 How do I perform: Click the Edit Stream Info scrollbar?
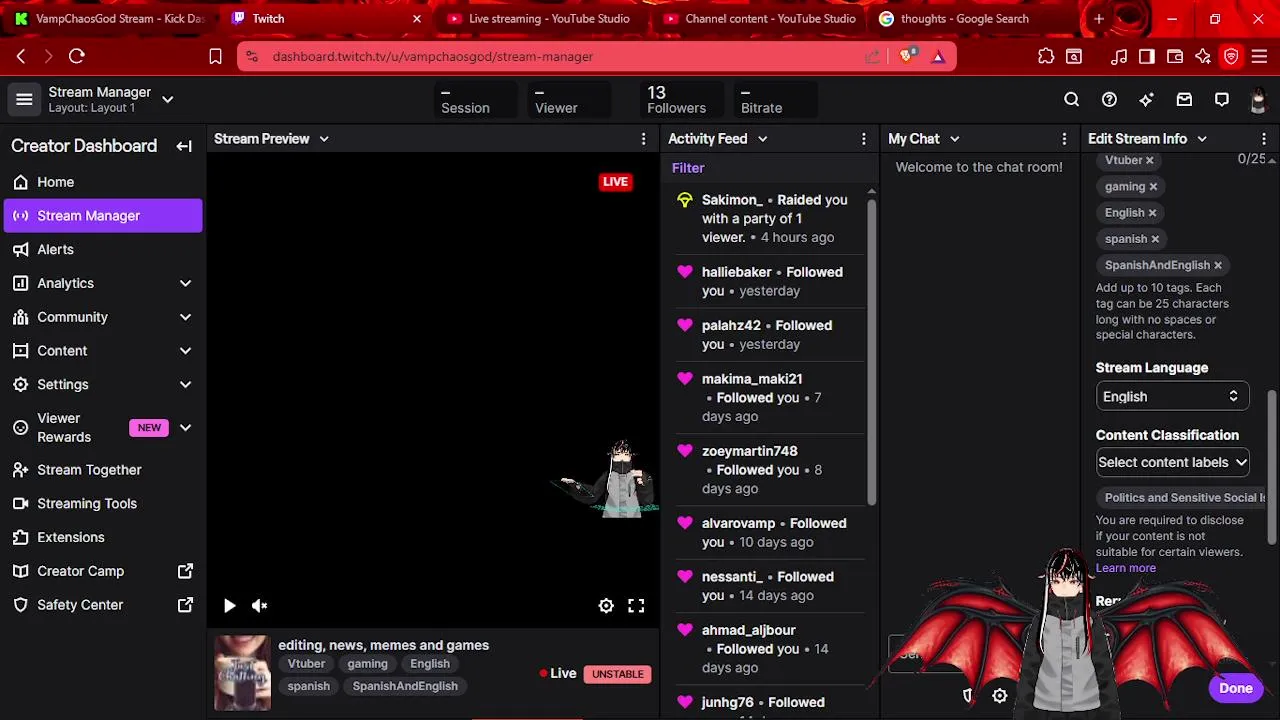(x=1272, y=467)
